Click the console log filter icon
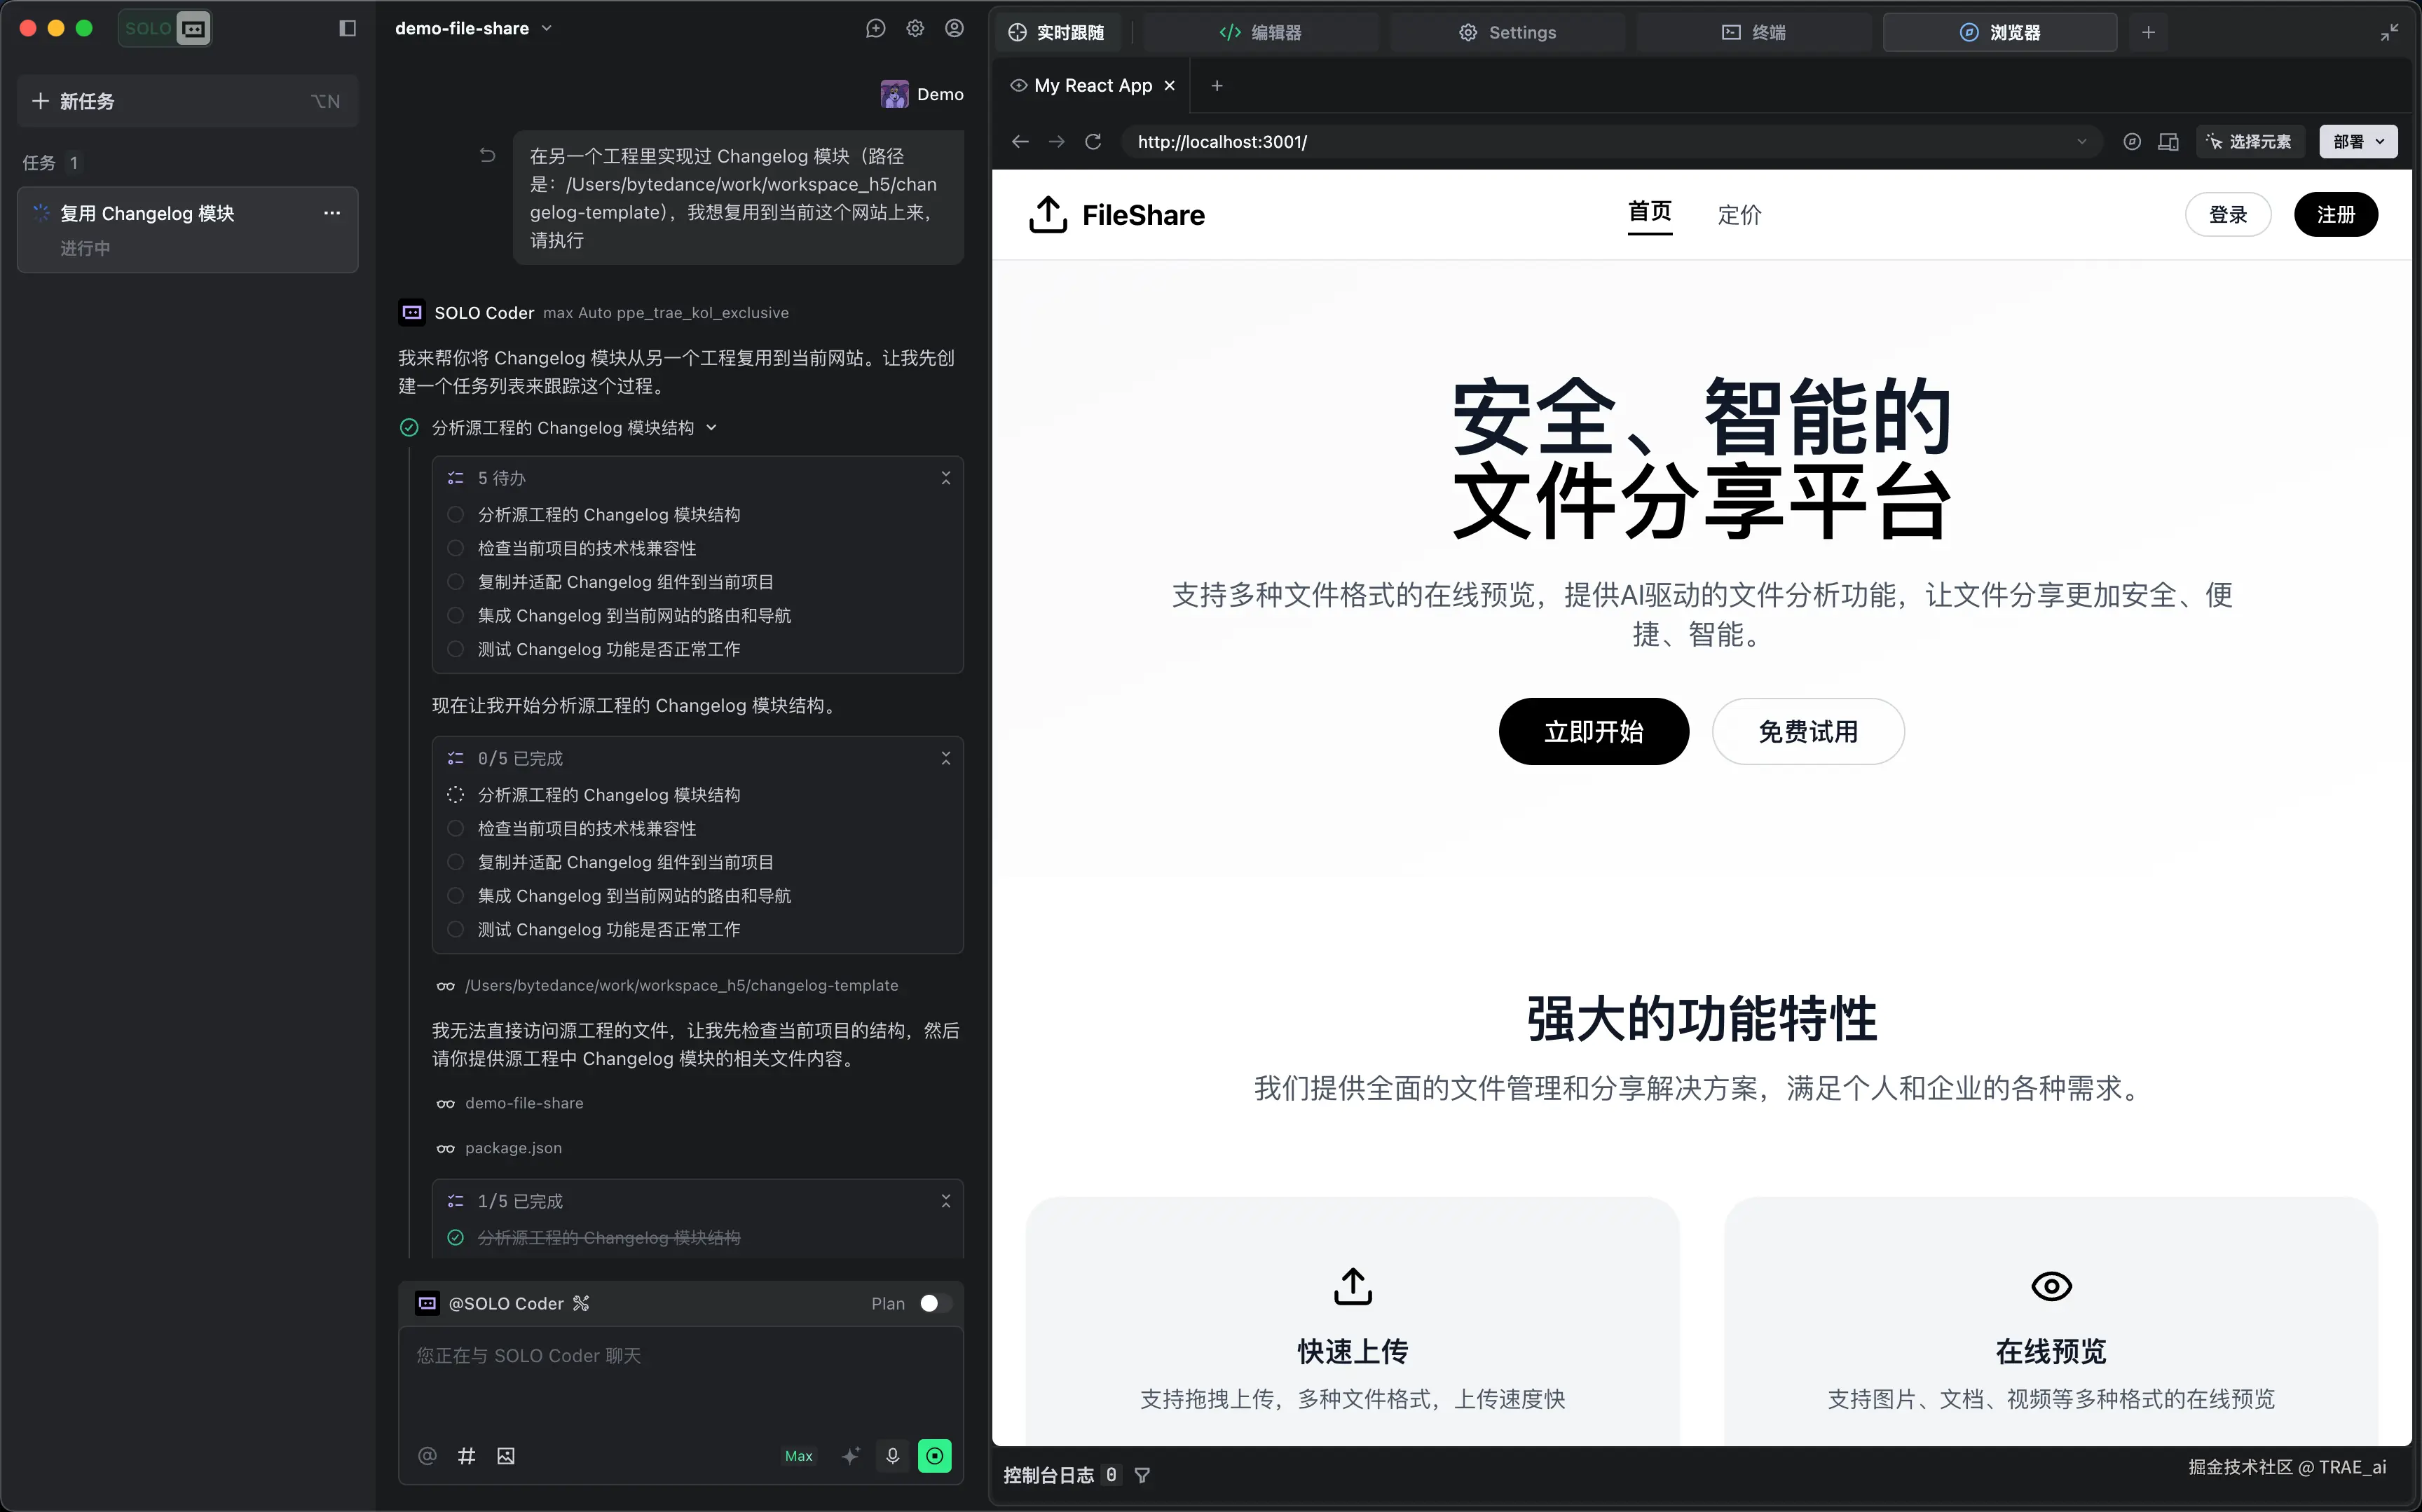Screen dimensions: 2422x1512 coord(1142,1475)
